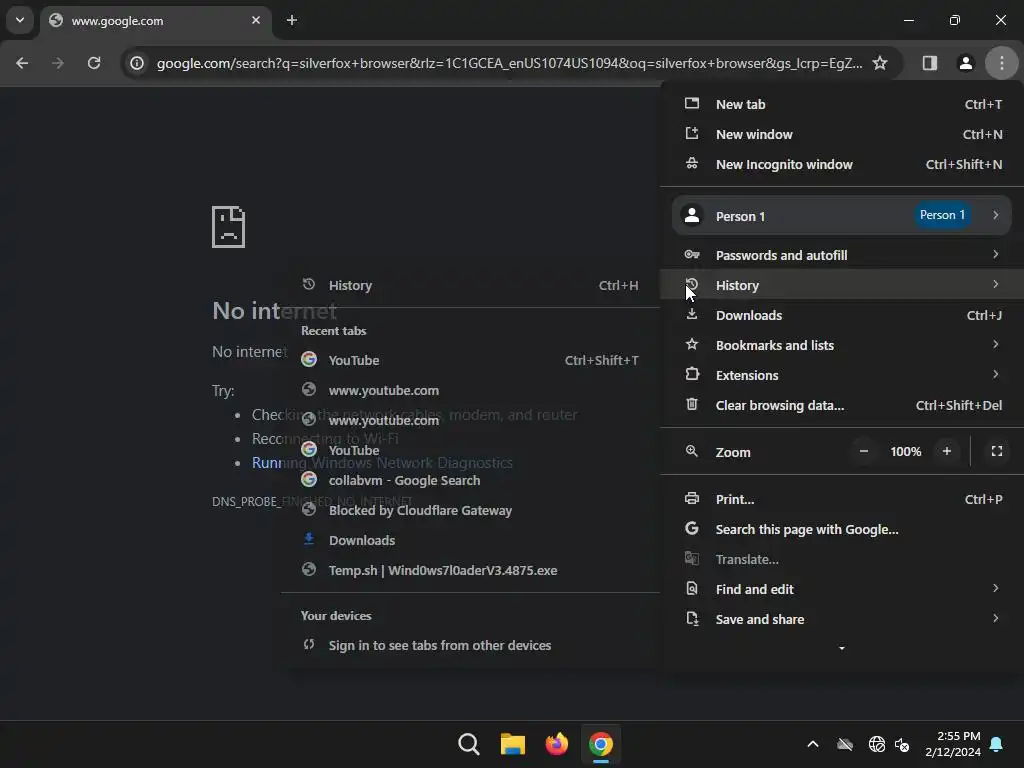Reopen Temp.sh Wind0ws7l0aderV3.4875.exe tab
Viewport: 1024px width, 768px height.
470,570
